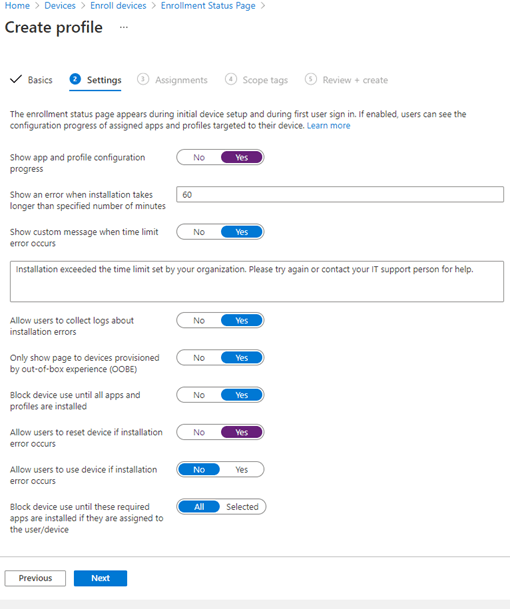Screen dimensions: 510x609
Task: Click the installation timeout minutes field
Action: (x=340, y=194)
